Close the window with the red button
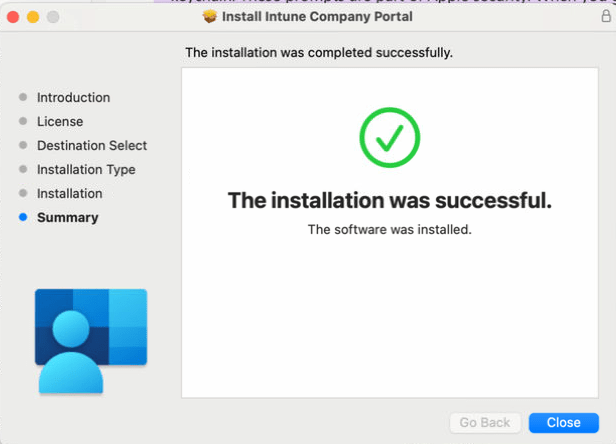Image resolution: width=616 pixels, height=444 pixels. click(x=13, y=17)
